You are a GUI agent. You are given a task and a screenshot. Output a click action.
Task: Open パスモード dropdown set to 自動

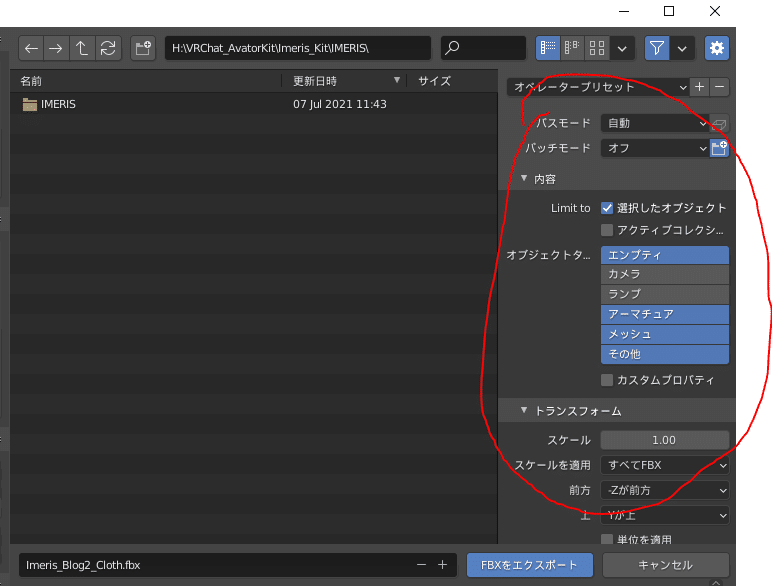coord(655,123)
